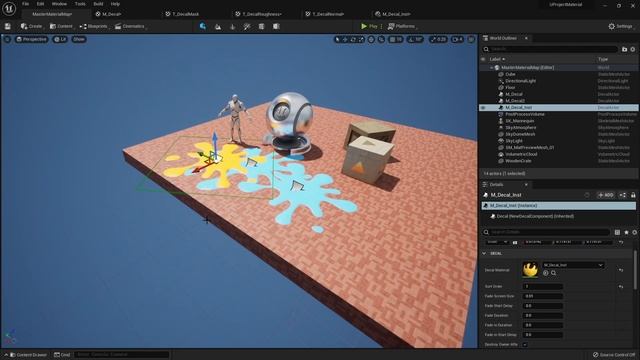Save the current level with floppy icon

point(7,26)
